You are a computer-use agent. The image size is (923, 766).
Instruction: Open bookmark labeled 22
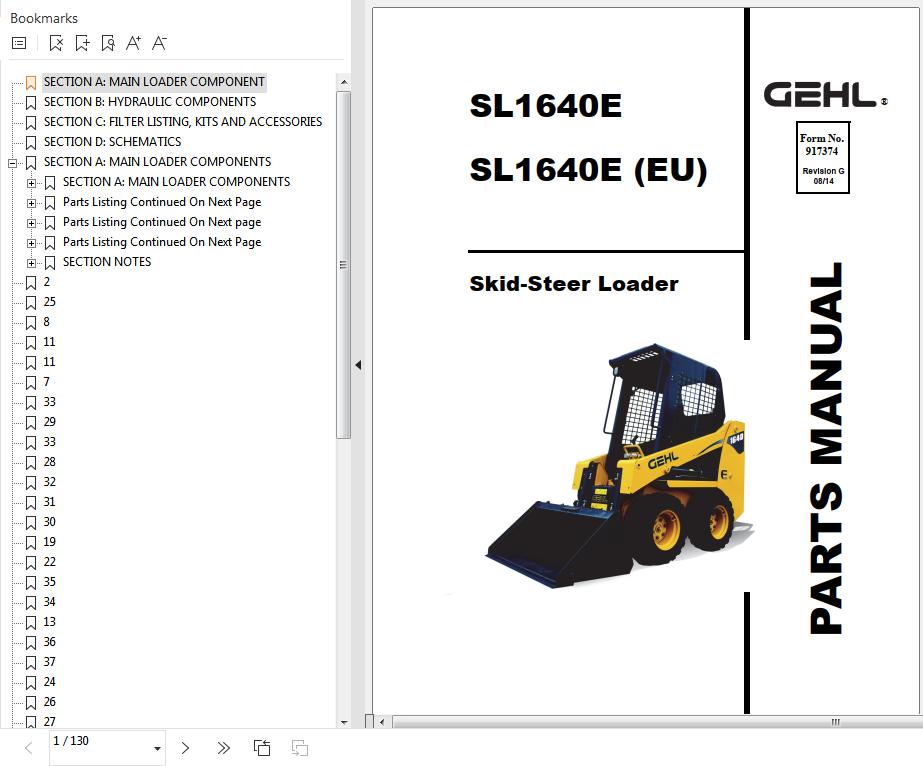pyautogui.click(x=49, y=562)
